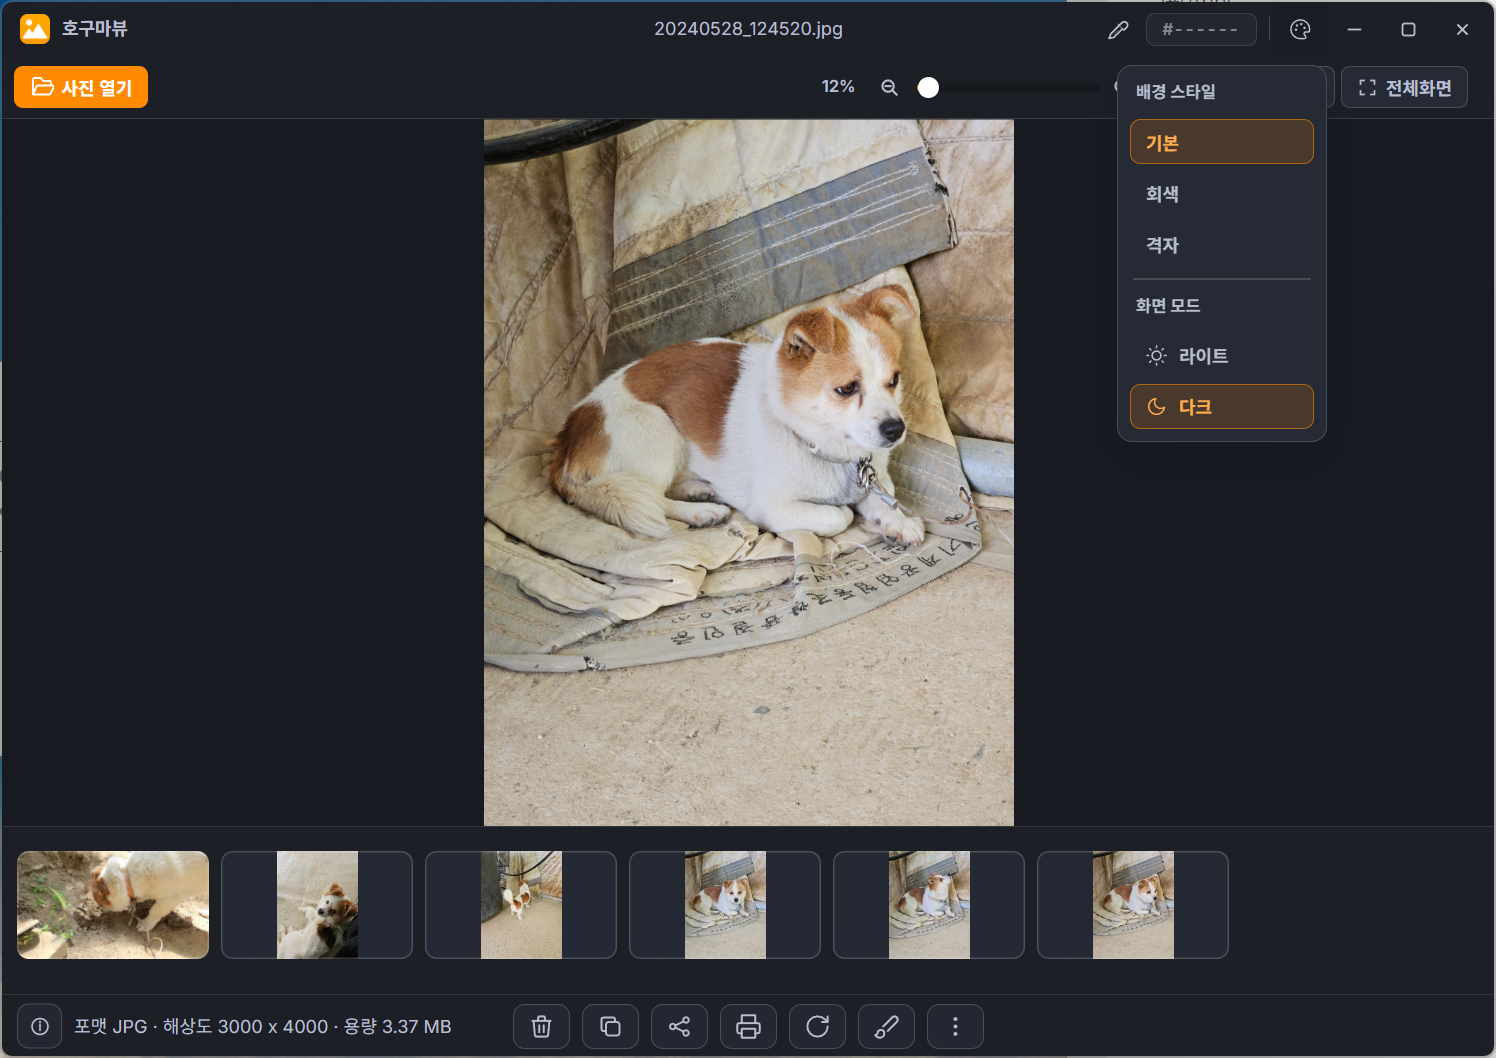Open the palette theme dropdown
1496x1058 pixels.
(1300, 30)
